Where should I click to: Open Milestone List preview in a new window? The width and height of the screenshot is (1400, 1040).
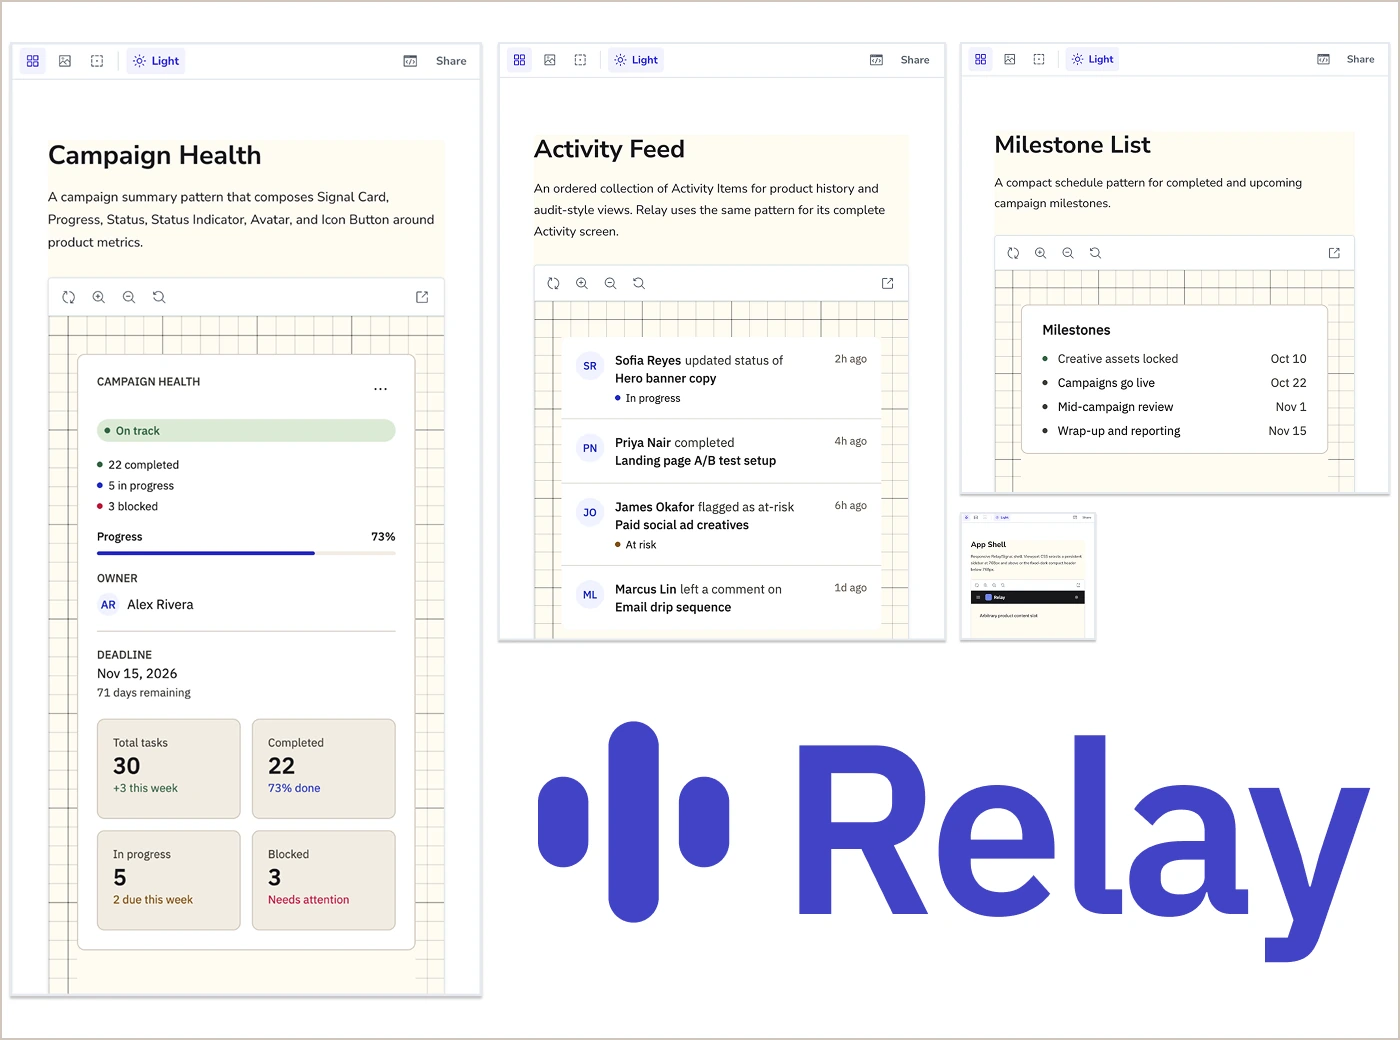[1334, 253]
